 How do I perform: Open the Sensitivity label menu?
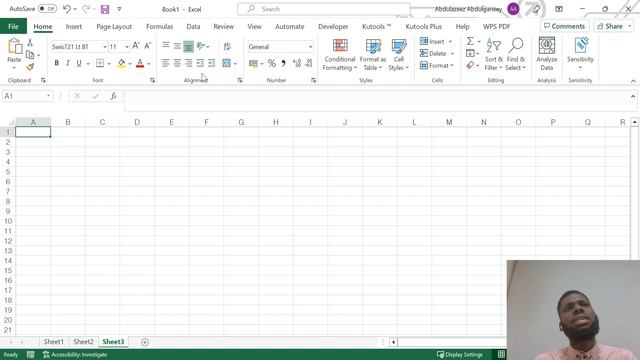click(x=580, y=54)
